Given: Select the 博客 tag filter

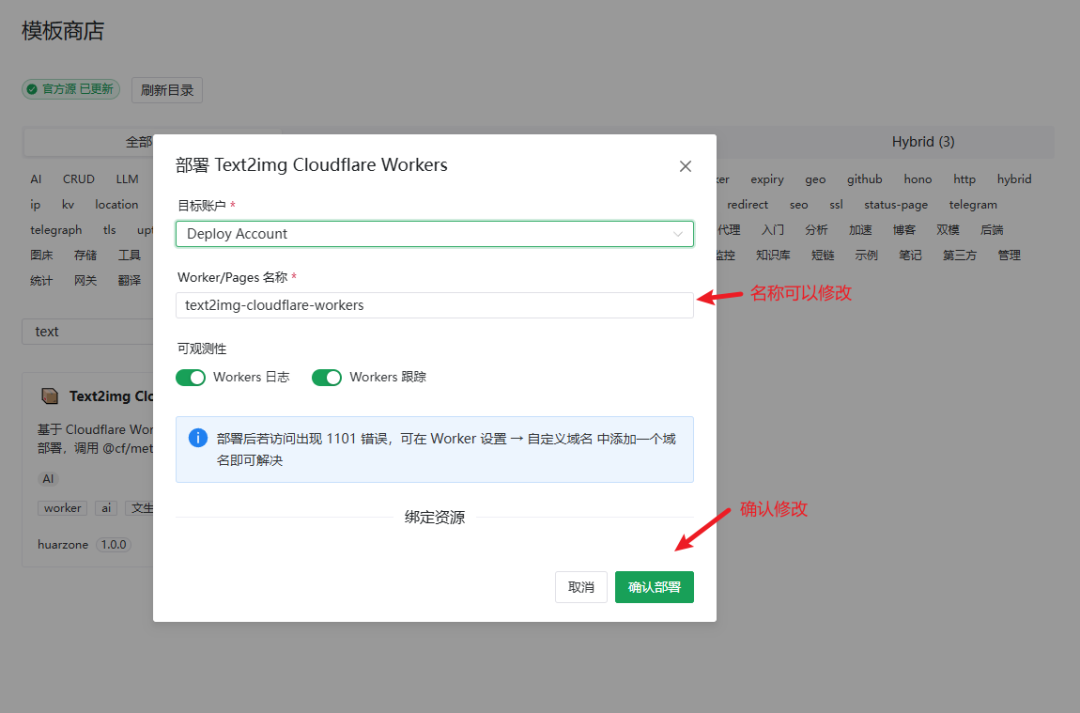Looking at the screenshot, I should click(904, 230).
